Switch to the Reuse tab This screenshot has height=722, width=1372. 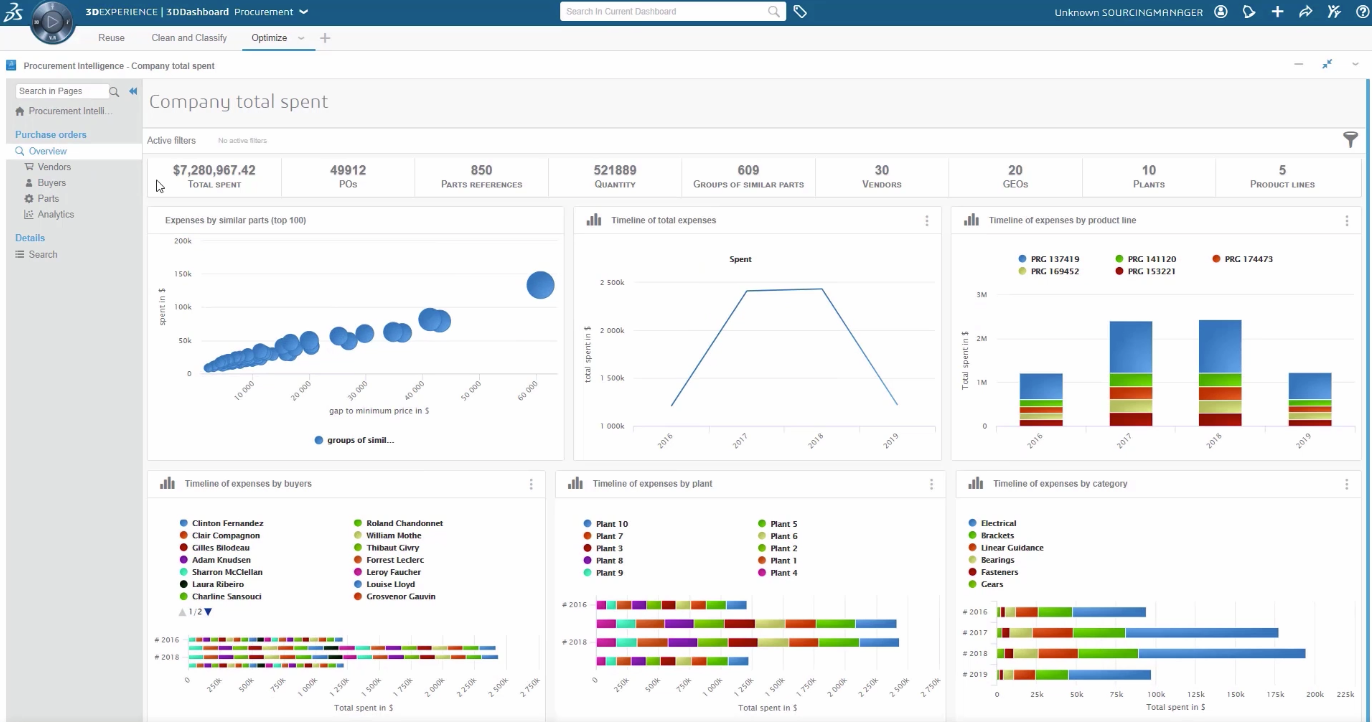(111, 37)
